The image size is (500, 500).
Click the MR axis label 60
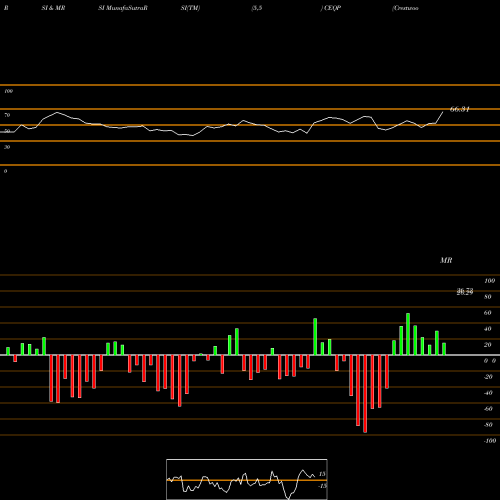(488, 313)
